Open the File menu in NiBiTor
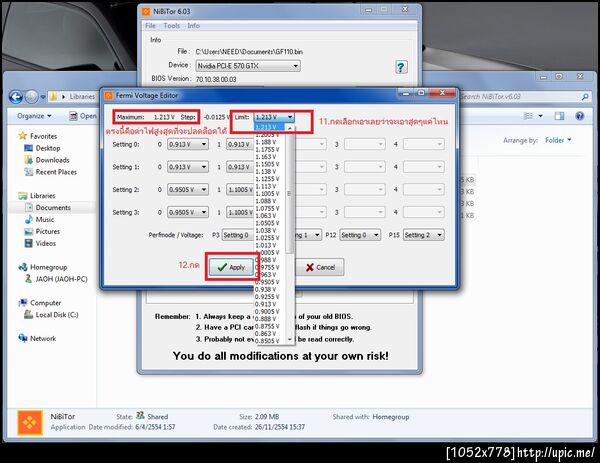The image size is (600, 463). pos(150,26)
